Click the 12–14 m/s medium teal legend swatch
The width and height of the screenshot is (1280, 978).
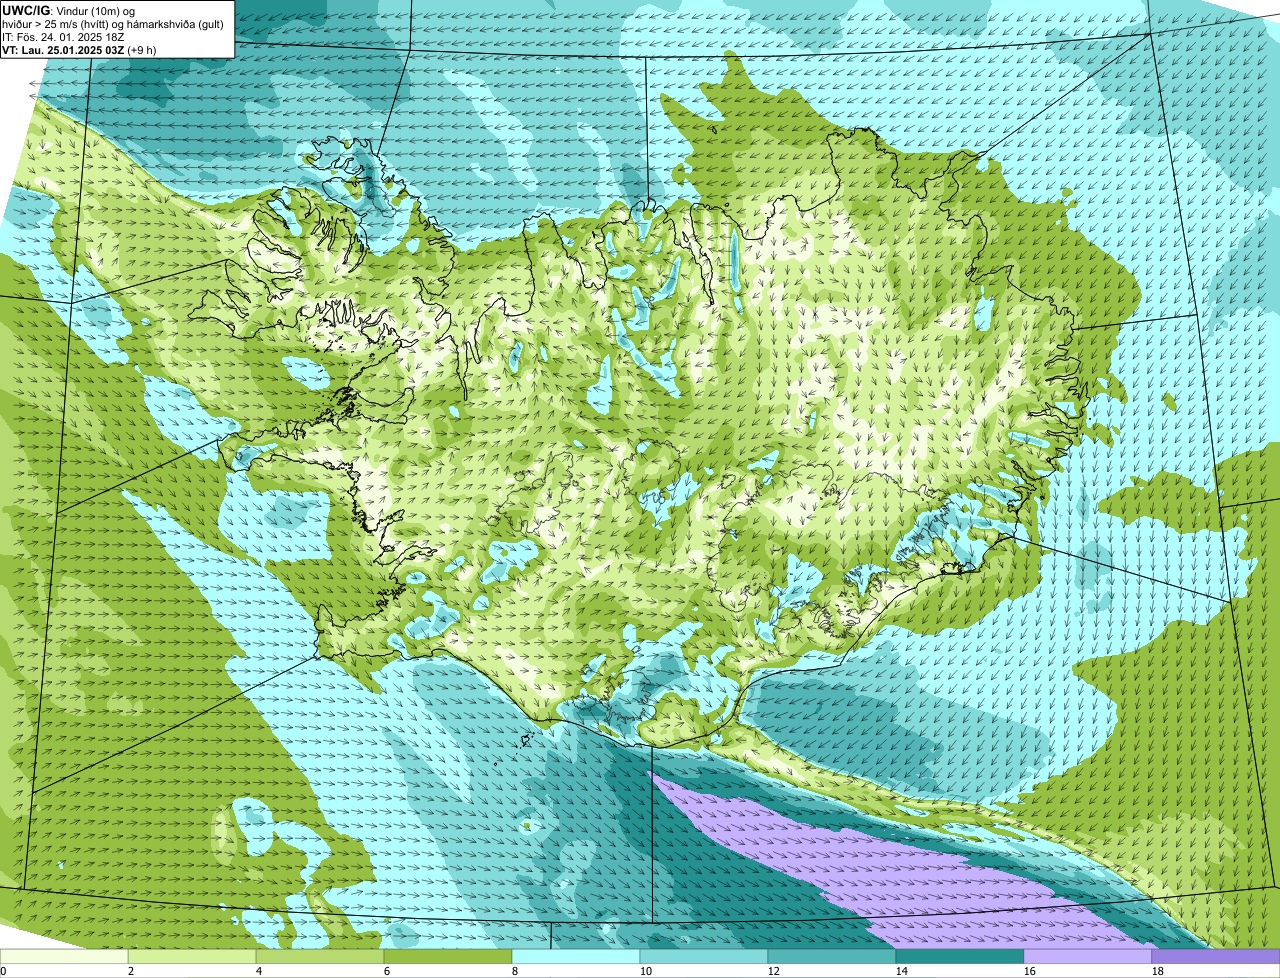click(x=833, y=956)
